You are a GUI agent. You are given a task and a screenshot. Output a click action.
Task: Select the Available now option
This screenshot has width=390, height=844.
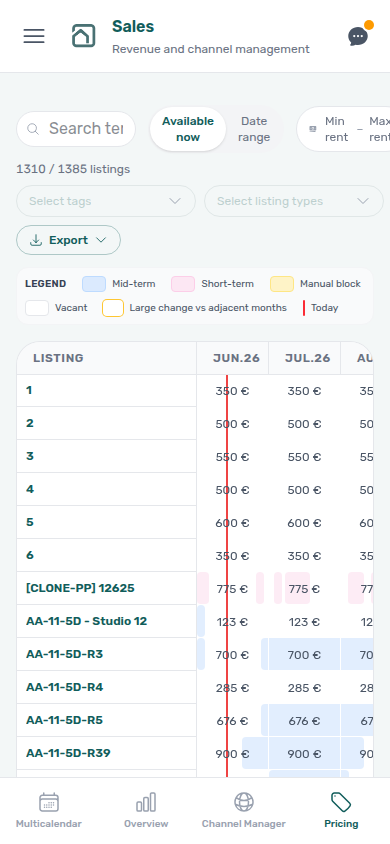point(188,129)
